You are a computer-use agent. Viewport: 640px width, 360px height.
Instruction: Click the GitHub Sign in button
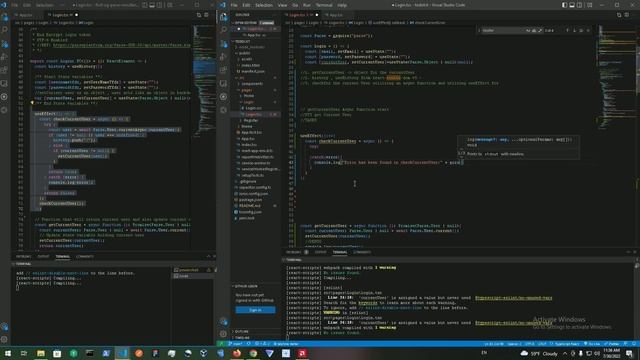256,310
